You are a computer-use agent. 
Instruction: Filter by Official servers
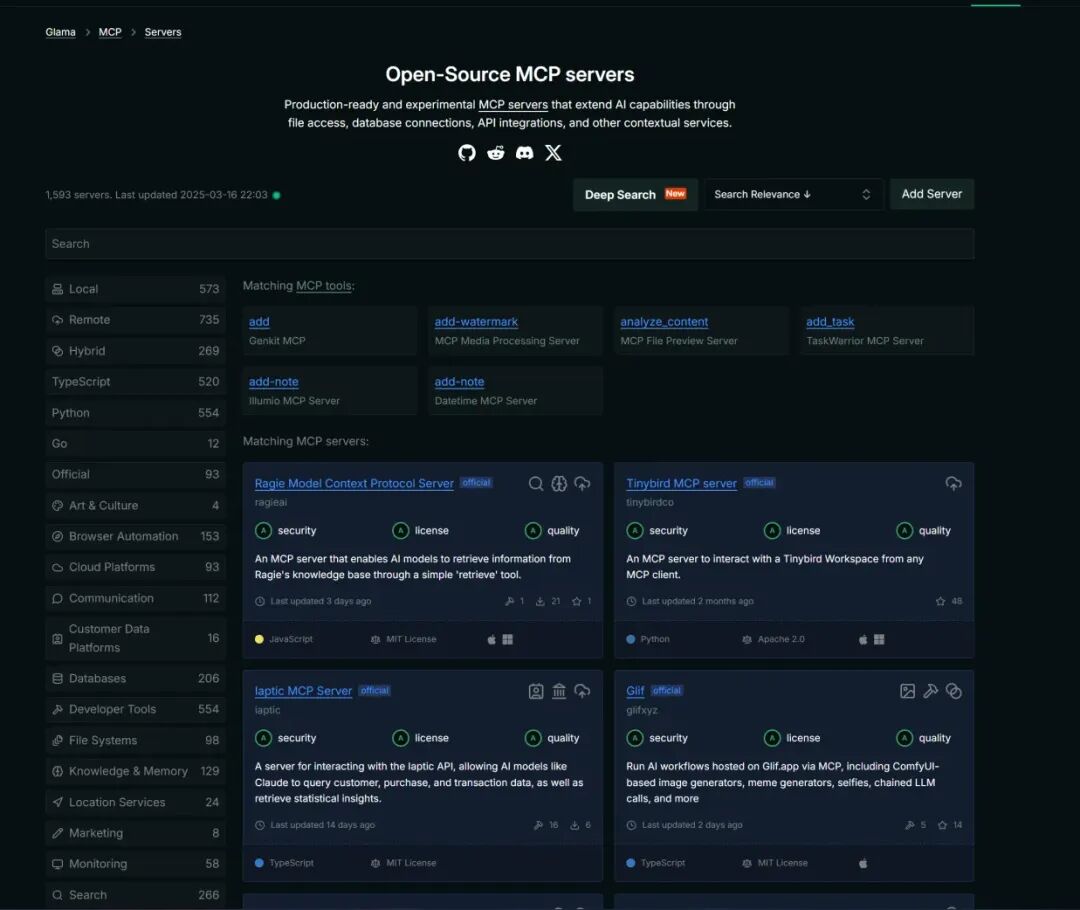136,474
